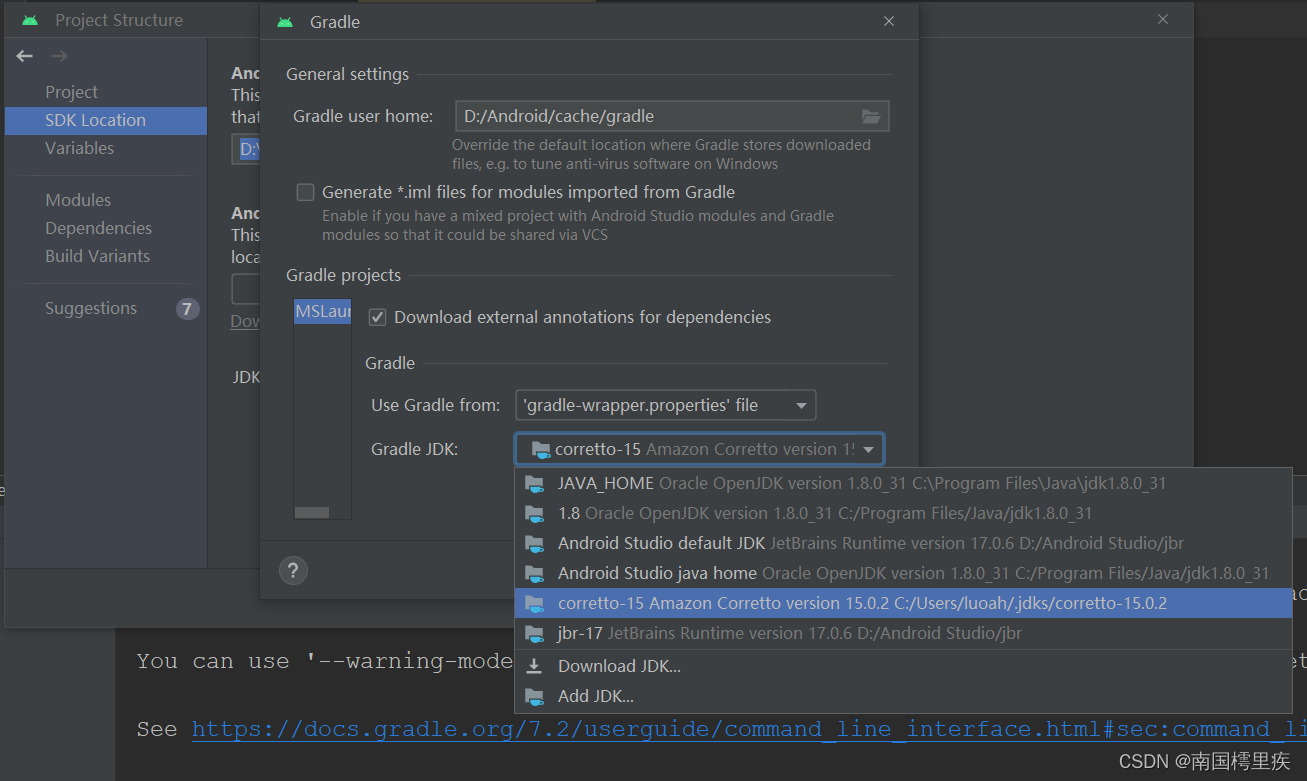The image size is (1307, 781).
Task: Open Modules section in sidebar
Action: tap(78, 200)
